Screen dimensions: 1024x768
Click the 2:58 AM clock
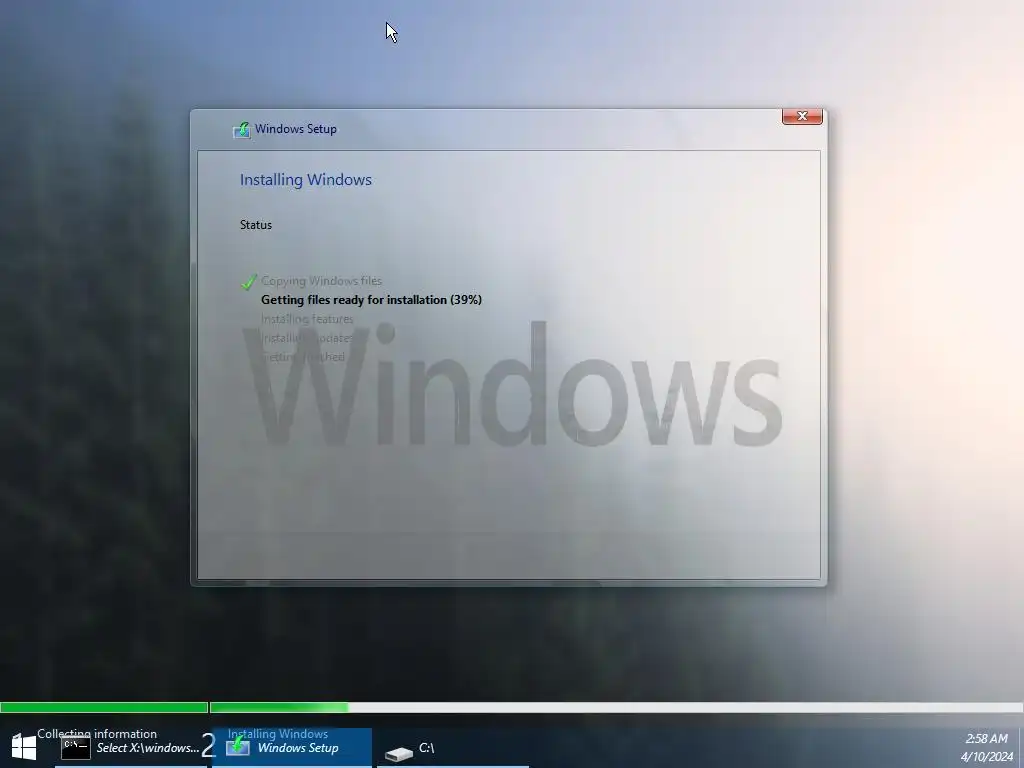tap(986, 739)
